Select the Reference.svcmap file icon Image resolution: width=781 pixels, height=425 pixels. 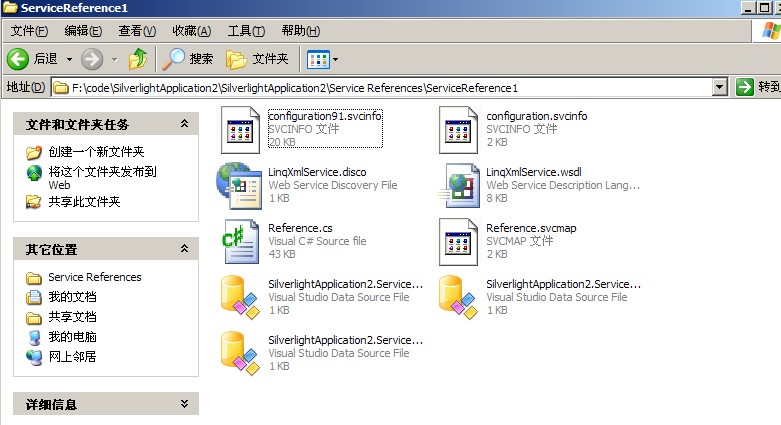pyautogui.click(x=458, y=242)
